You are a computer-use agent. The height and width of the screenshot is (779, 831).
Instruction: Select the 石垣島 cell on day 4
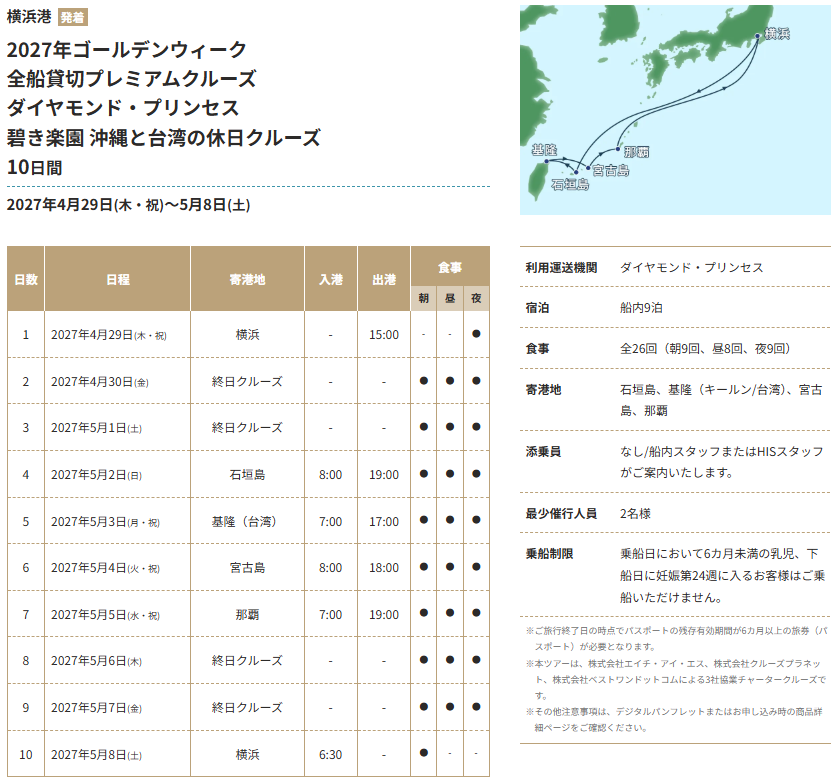tap(247, 474)
